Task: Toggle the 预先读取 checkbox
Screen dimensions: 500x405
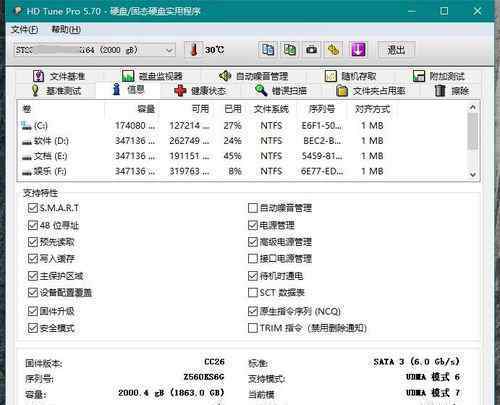Action: coord(32,242)
